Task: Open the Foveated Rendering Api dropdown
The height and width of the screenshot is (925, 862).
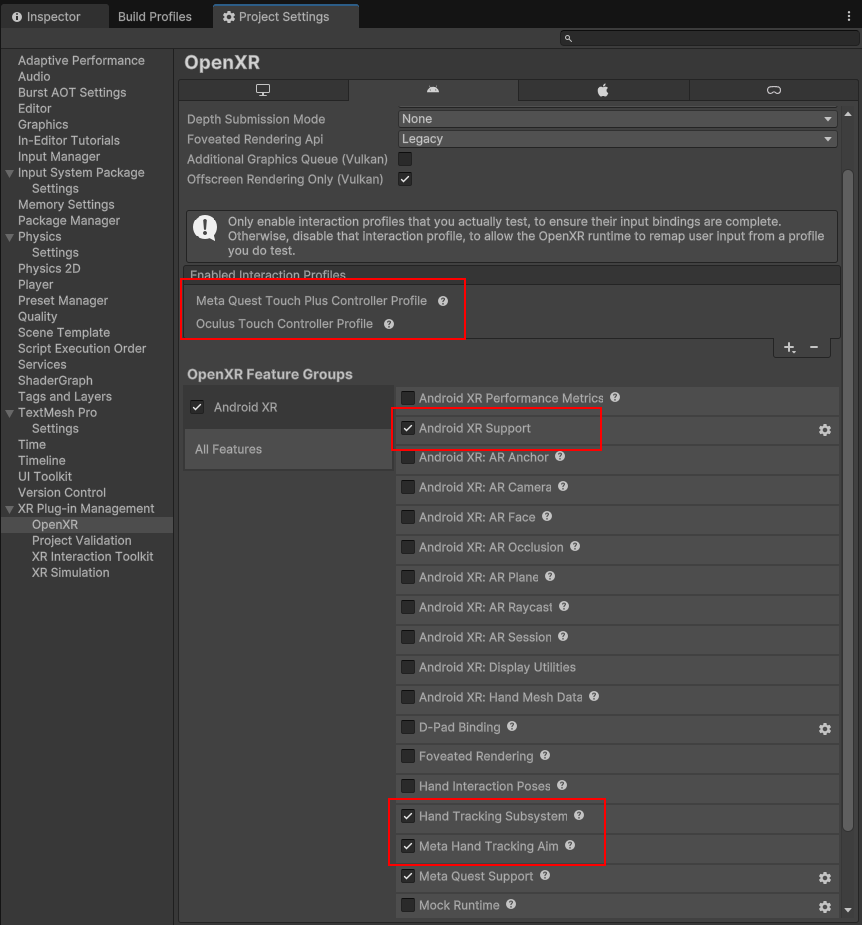Action: coord(617,139)
